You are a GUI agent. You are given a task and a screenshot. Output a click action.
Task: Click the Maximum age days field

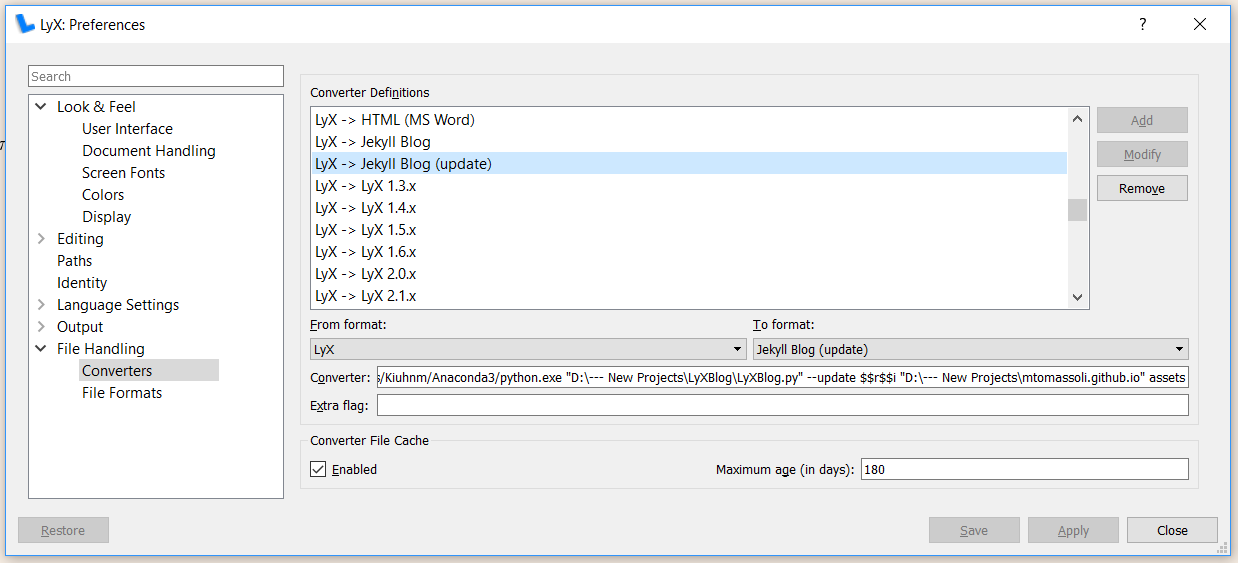click(x=1024, y=469)
